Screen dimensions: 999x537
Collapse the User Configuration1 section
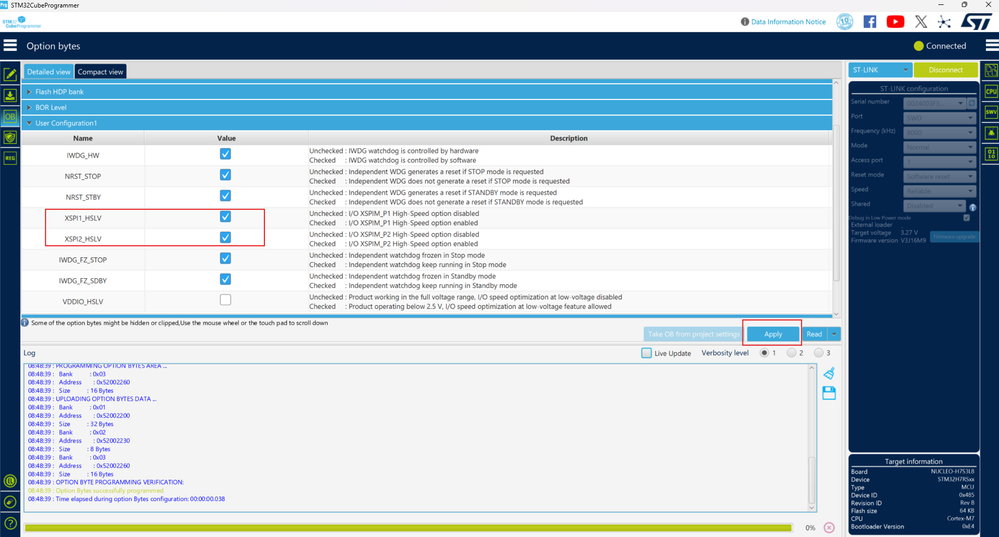click(x=427, y=123)
